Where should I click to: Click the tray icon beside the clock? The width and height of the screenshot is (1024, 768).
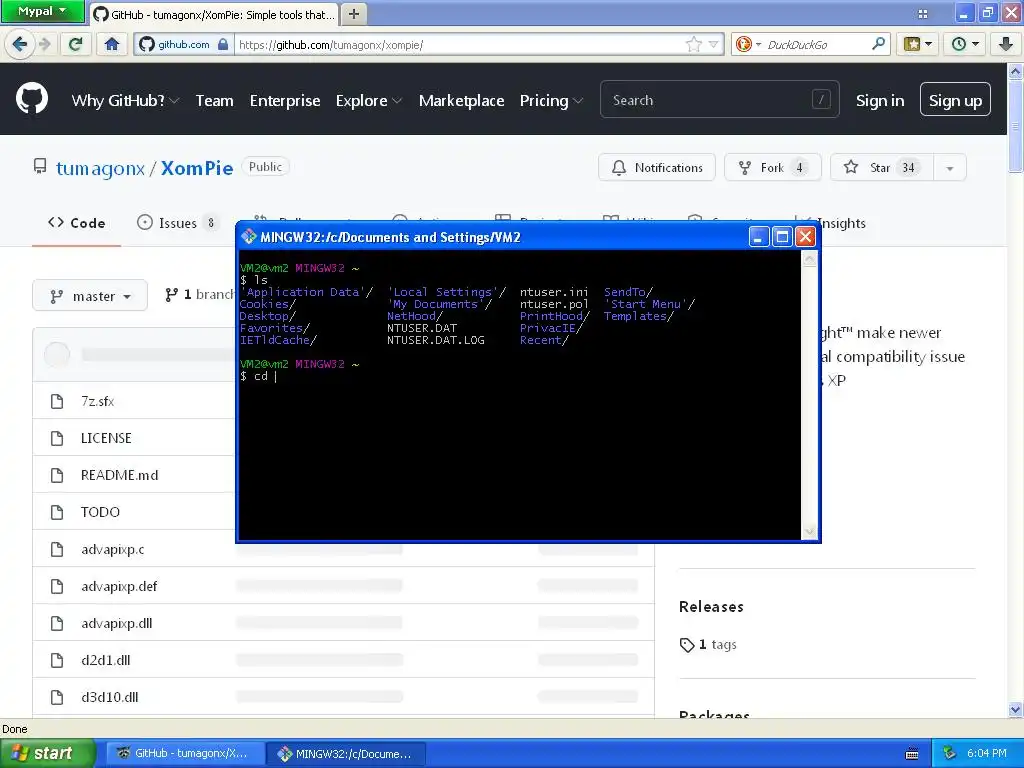(949, 754)
